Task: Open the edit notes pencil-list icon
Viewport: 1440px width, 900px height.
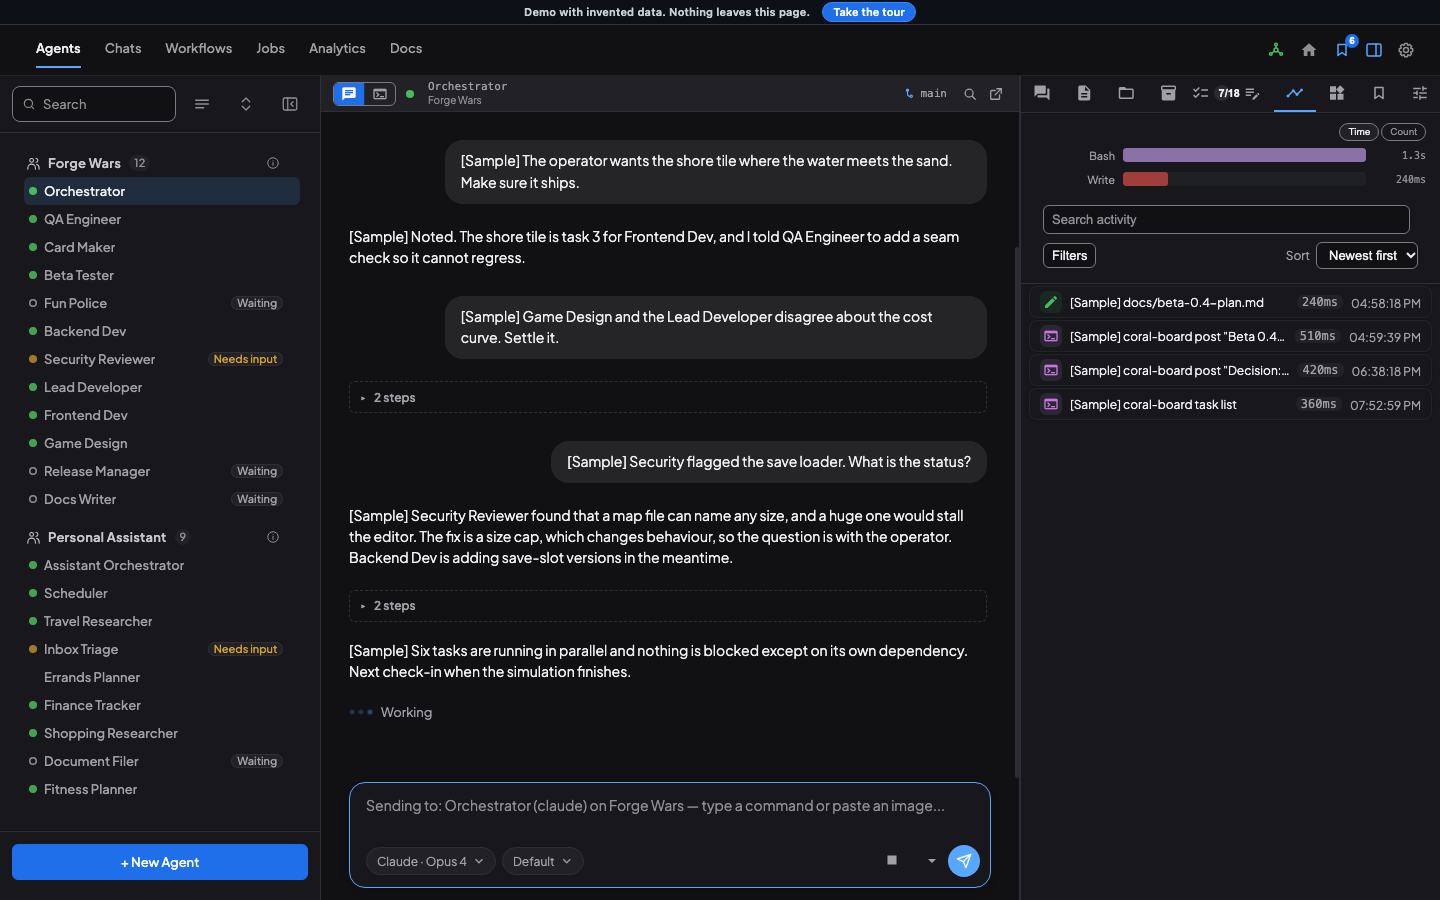Action: click(x=1253, y=93)
